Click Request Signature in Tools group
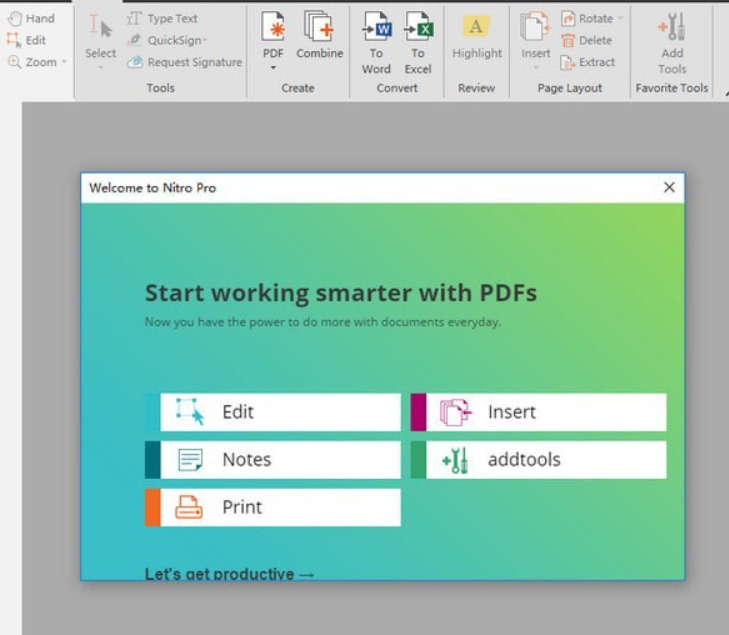The height and width of the screenshot is (635, 729). coord(185,62)
